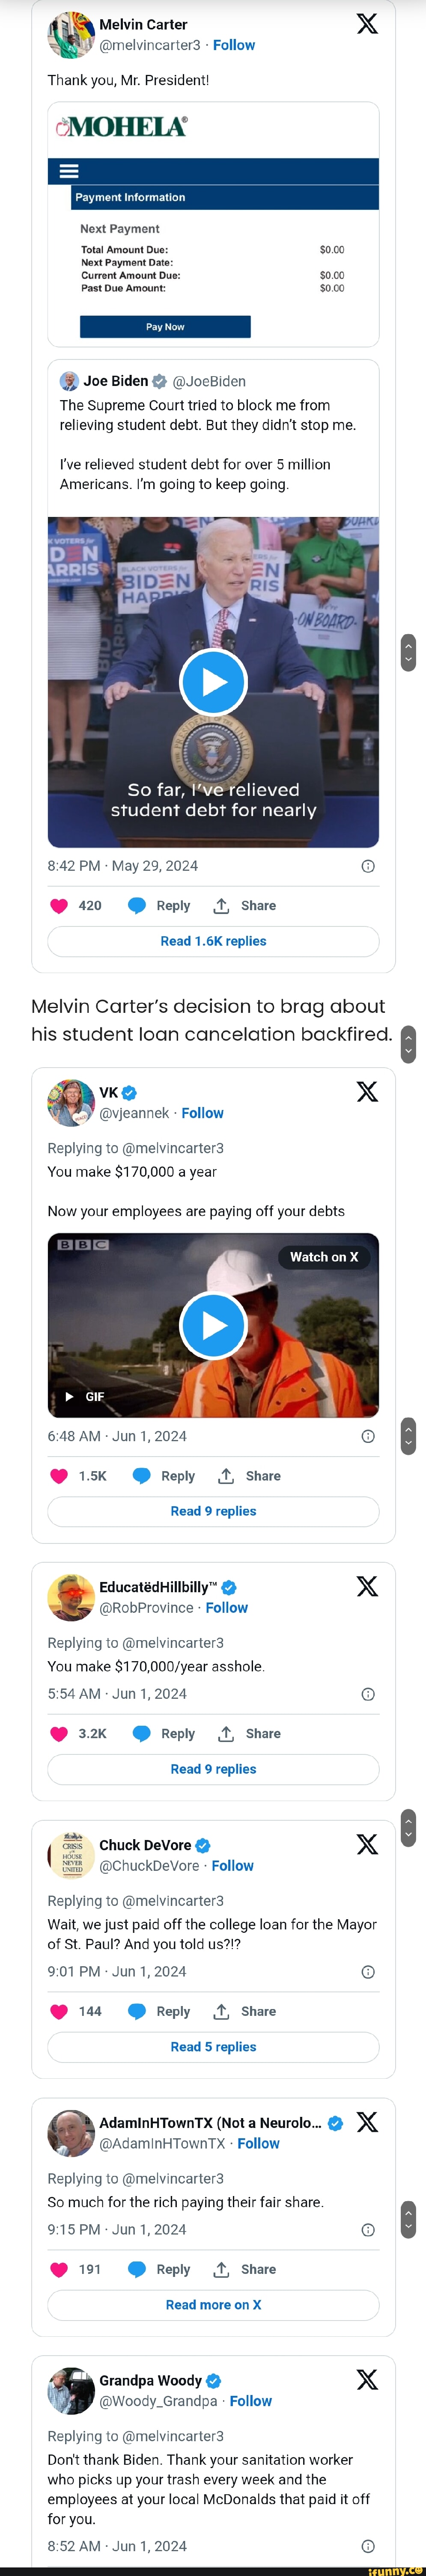Follow @ChuckDeVore account

[232, 1866]
